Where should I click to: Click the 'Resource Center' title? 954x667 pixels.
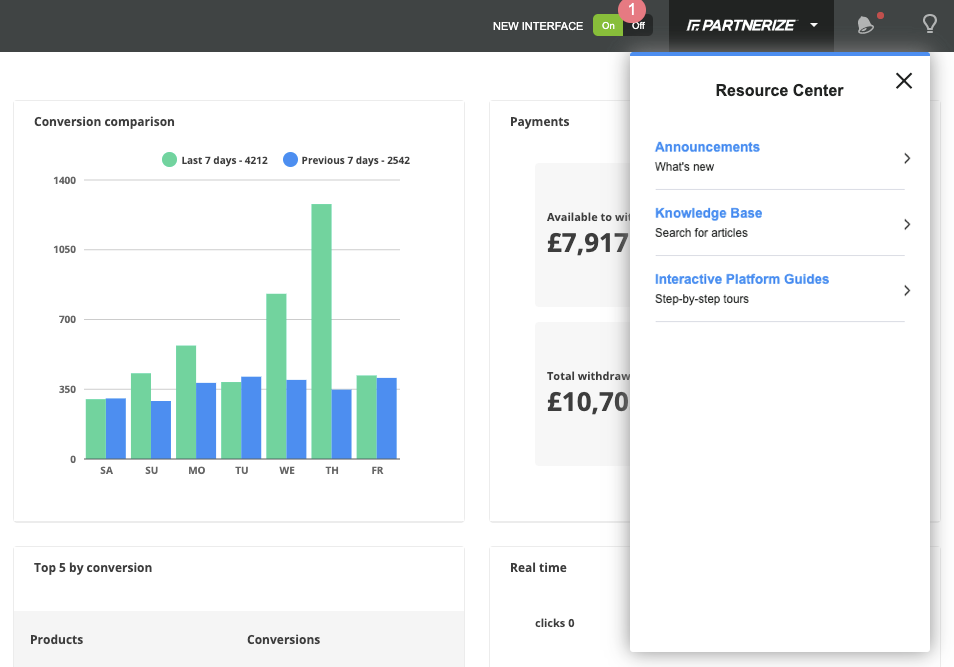pyautogui.click(x=779, y=90)
